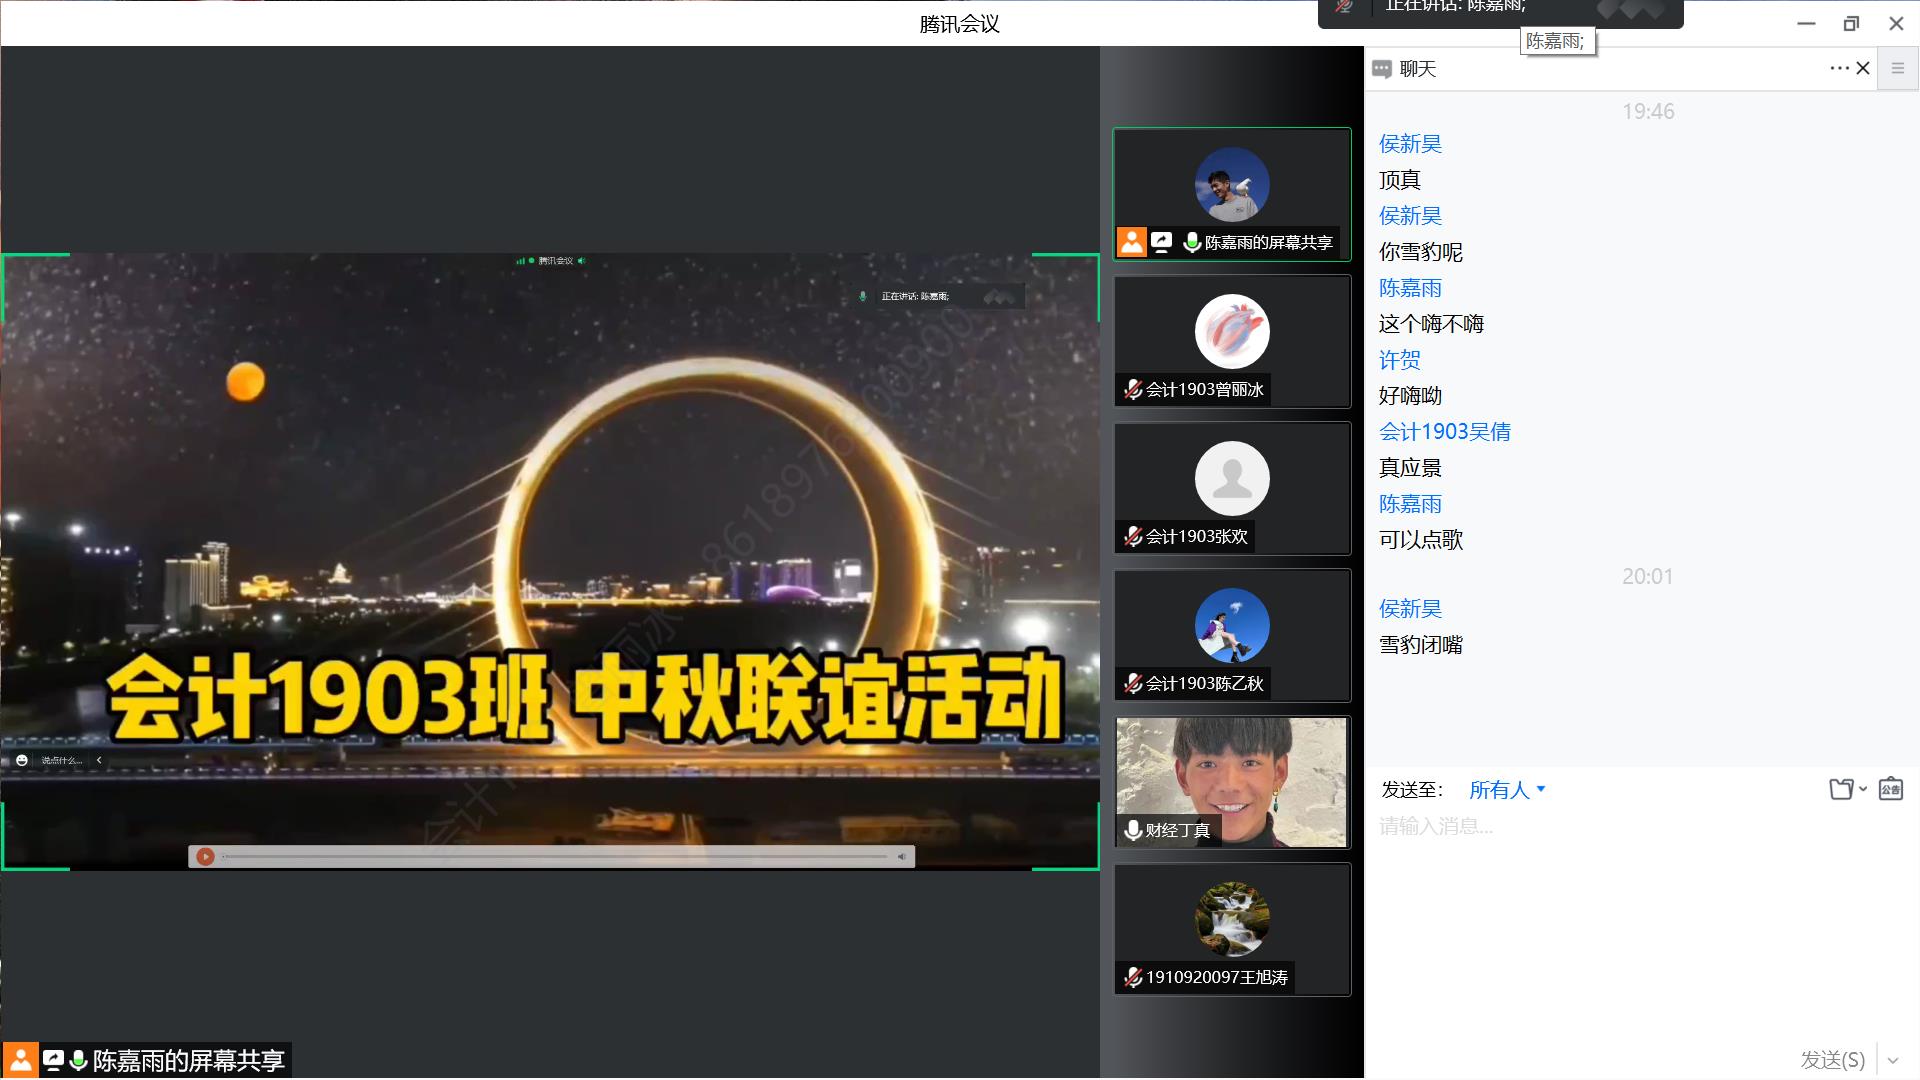Click the orange host icon in bottom-left label
The height and width of the screenshot is (1080, 1920).
click(x=20, y=1060)
